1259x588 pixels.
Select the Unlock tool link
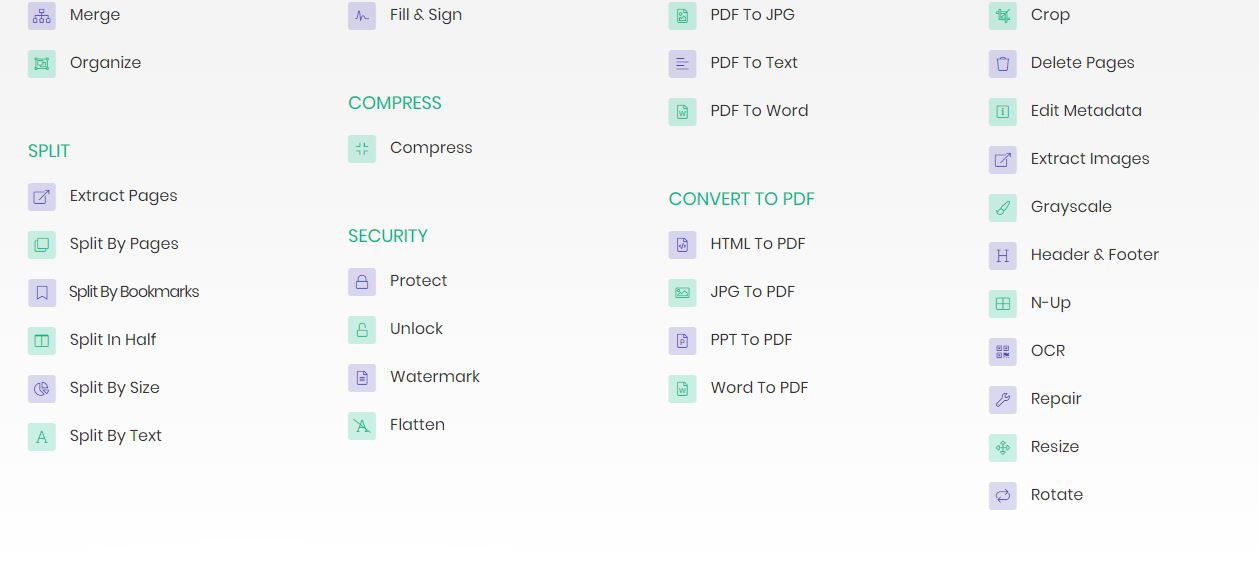(x=416, y=329)
